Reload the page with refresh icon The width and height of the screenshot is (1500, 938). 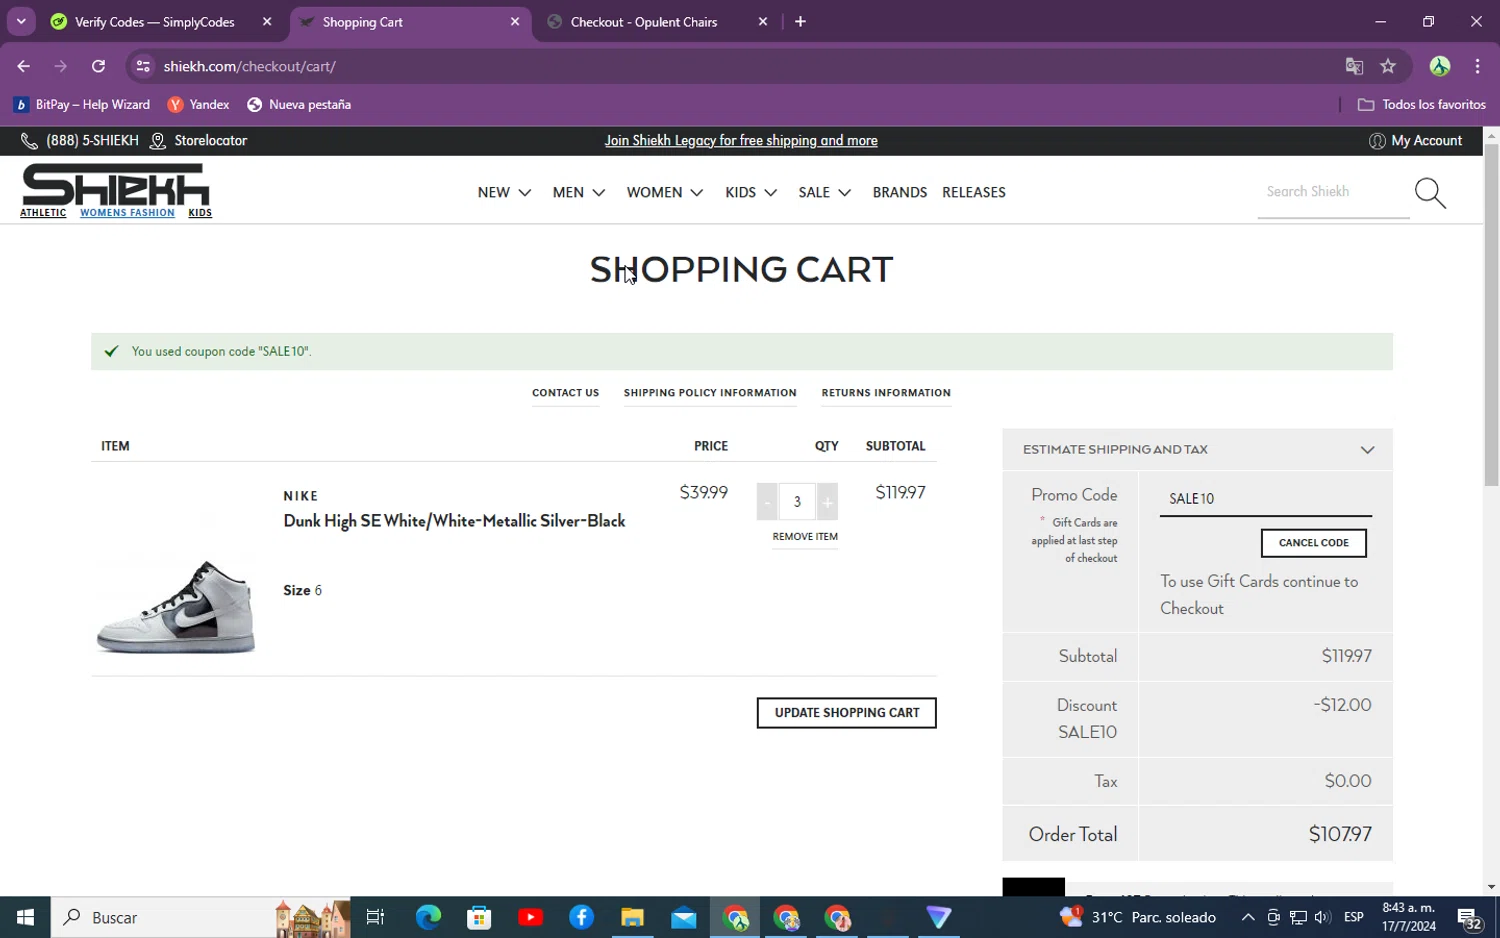tap(98, 66)
